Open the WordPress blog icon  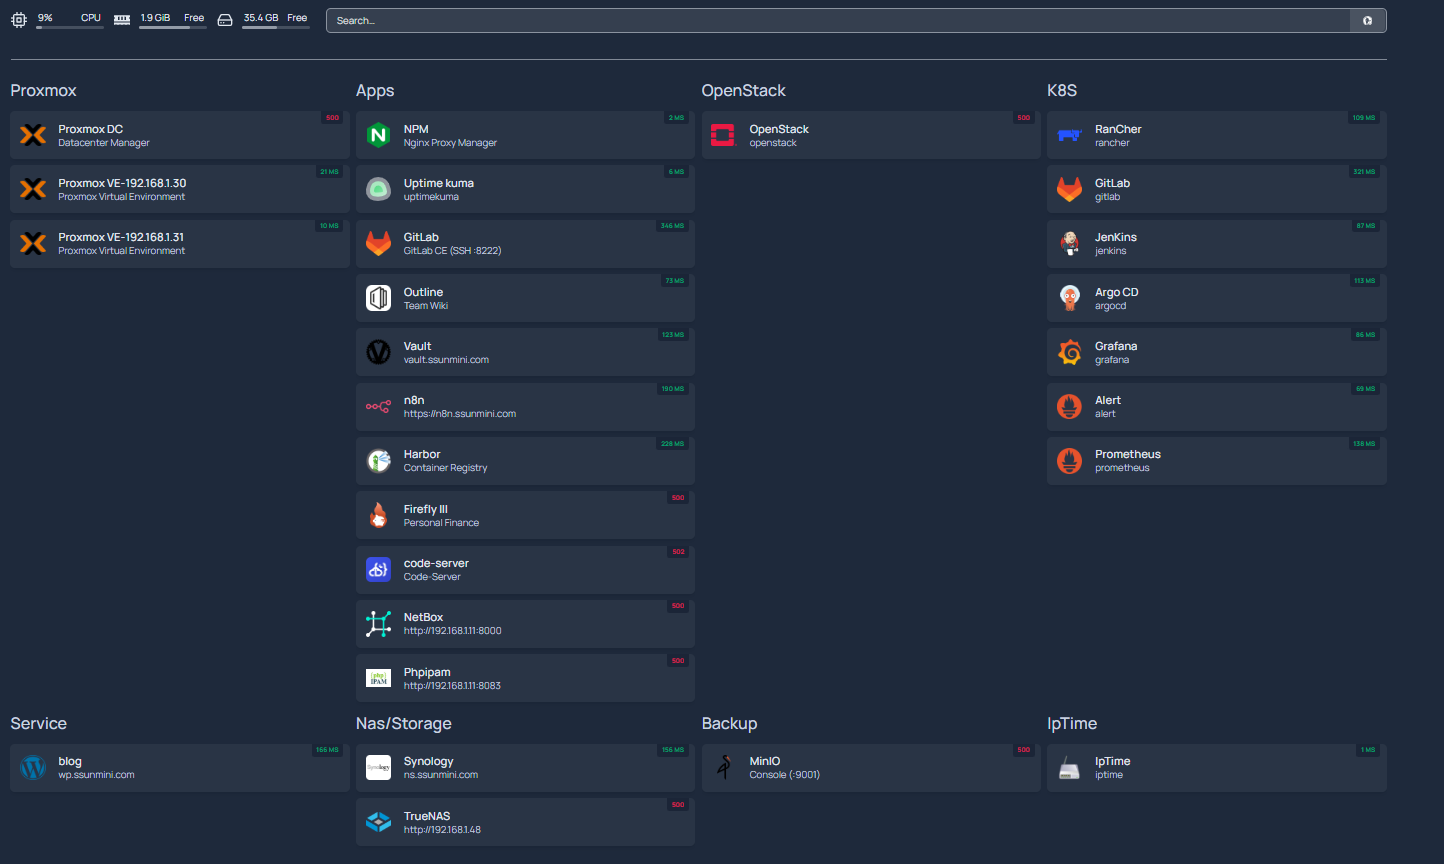33,768
